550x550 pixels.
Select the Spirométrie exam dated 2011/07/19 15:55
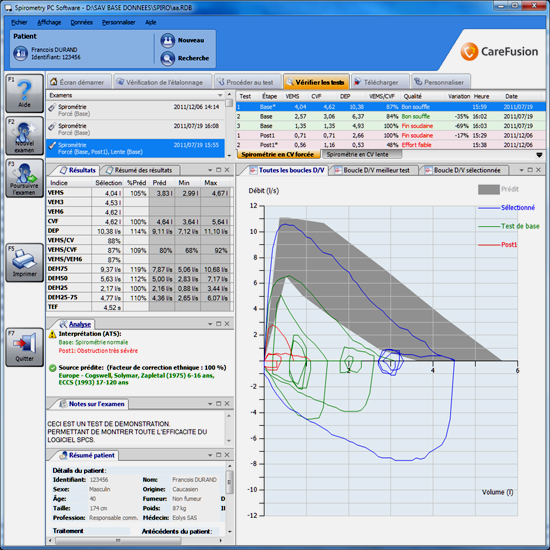pos(135,148)
